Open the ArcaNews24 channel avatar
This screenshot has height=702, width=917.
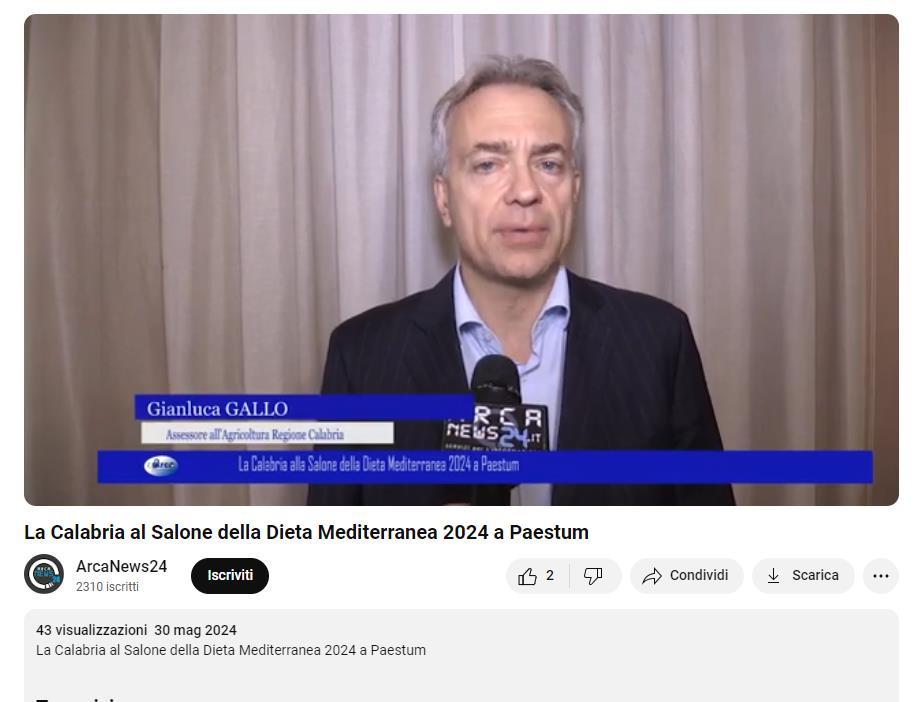click(44, 574)
